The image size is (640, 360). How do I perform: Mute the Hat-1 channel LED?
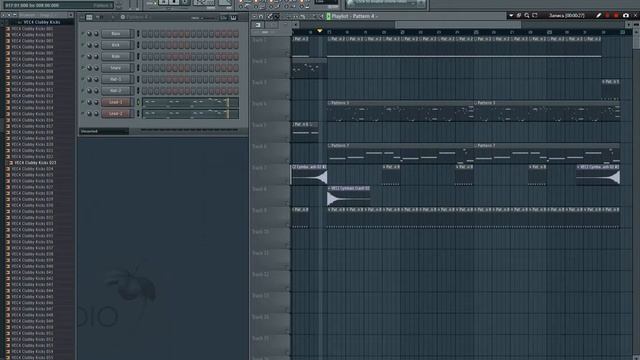(x=82, y=79)
